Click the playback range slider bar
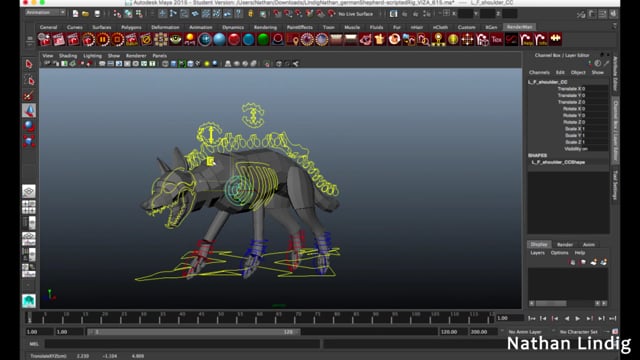 194,332
